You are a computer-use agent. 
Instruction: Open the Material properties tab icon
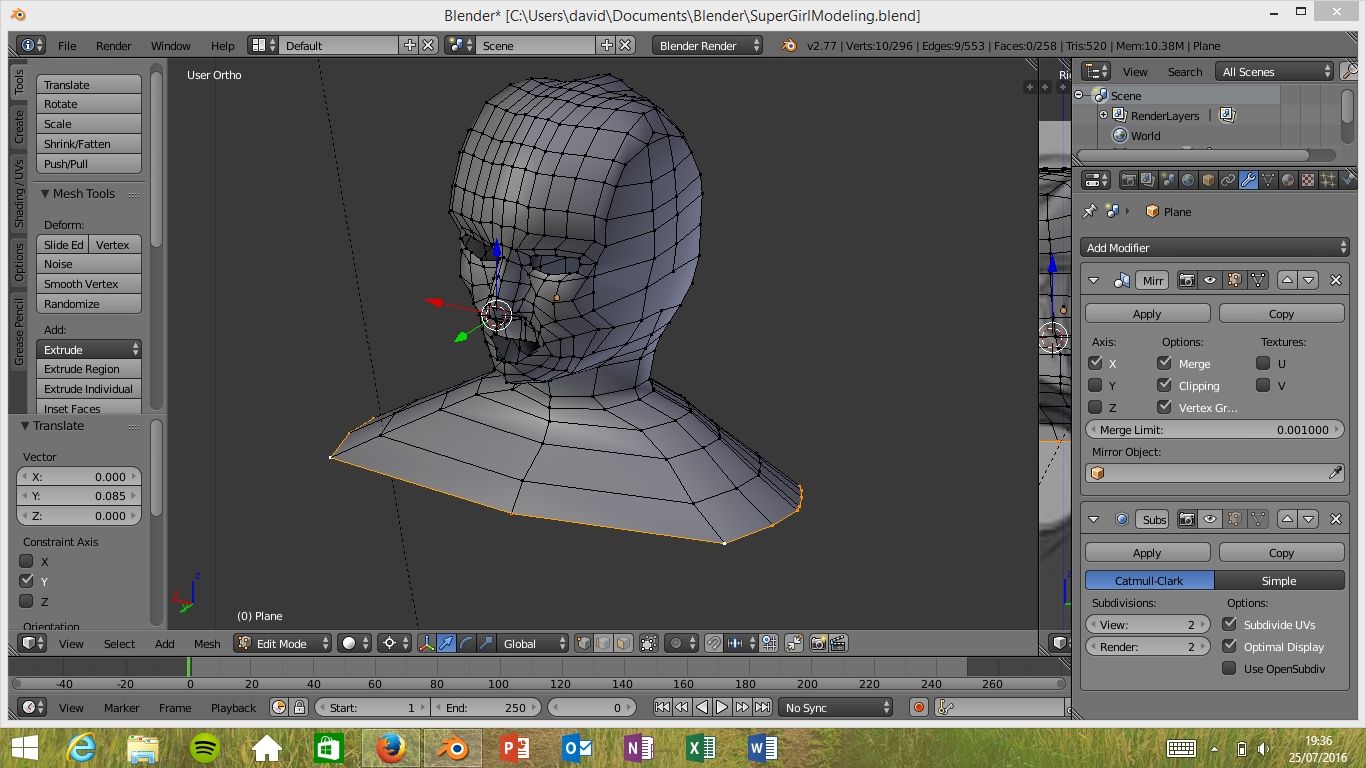1288,181
